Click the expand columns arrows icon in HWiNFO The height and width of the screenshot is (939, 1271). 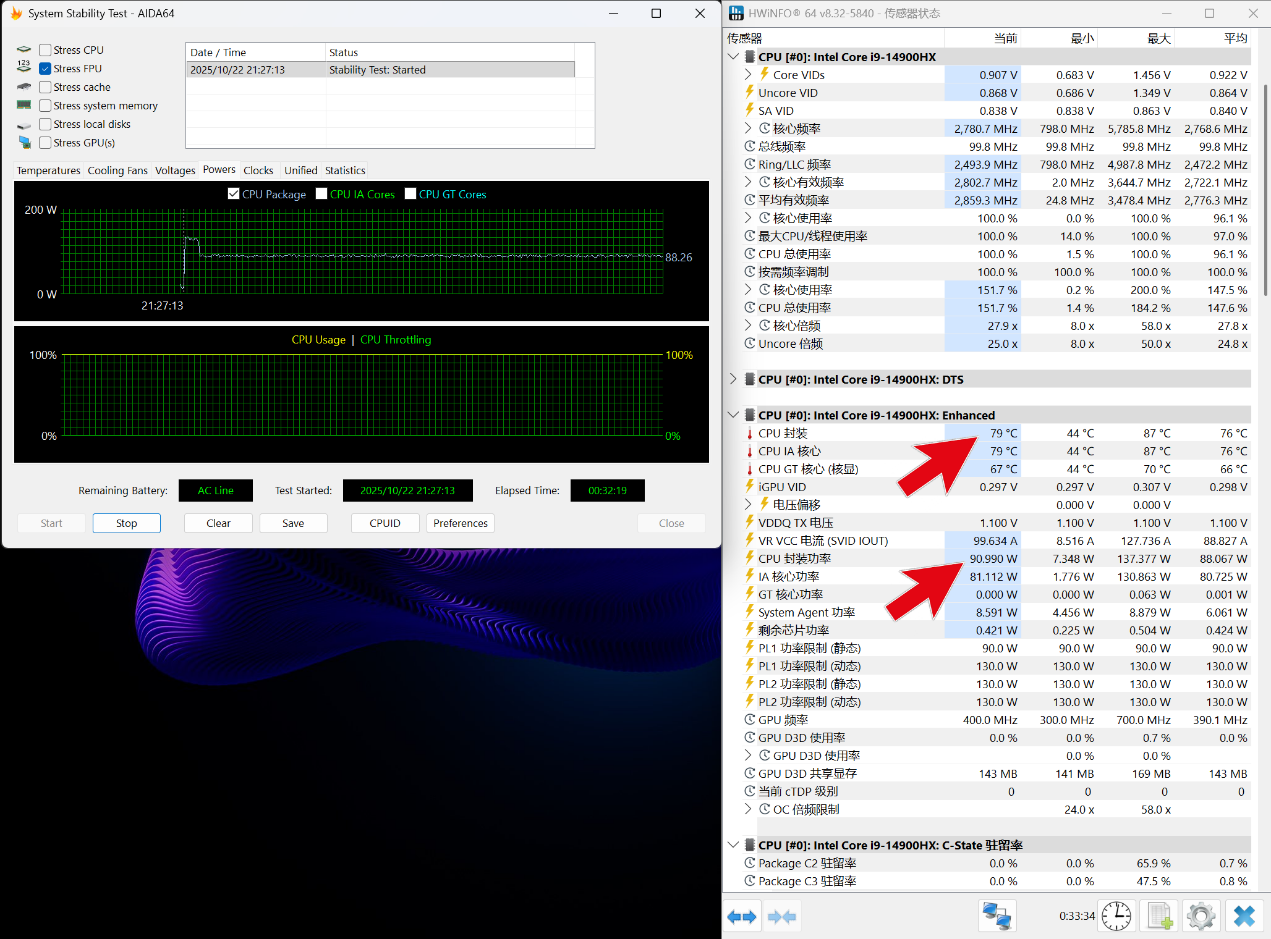pos(742,916)
